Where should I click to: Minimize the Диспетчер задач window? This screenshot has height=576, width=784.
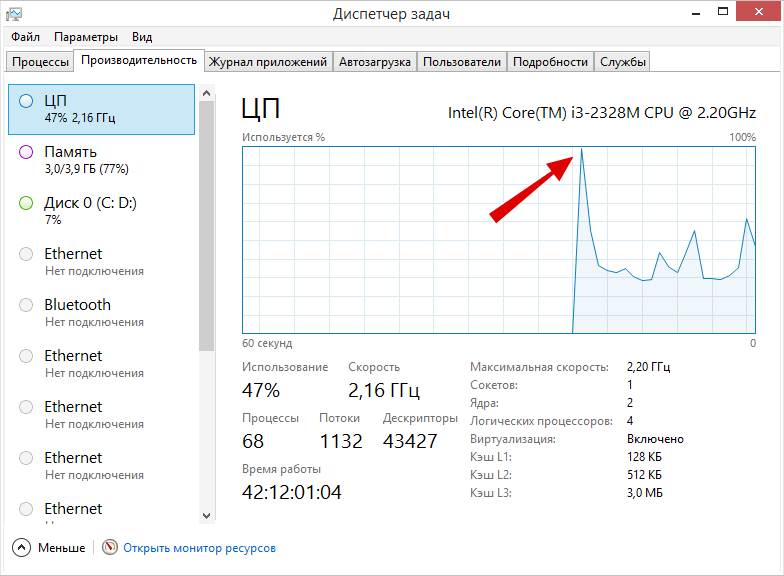[696, 12]
